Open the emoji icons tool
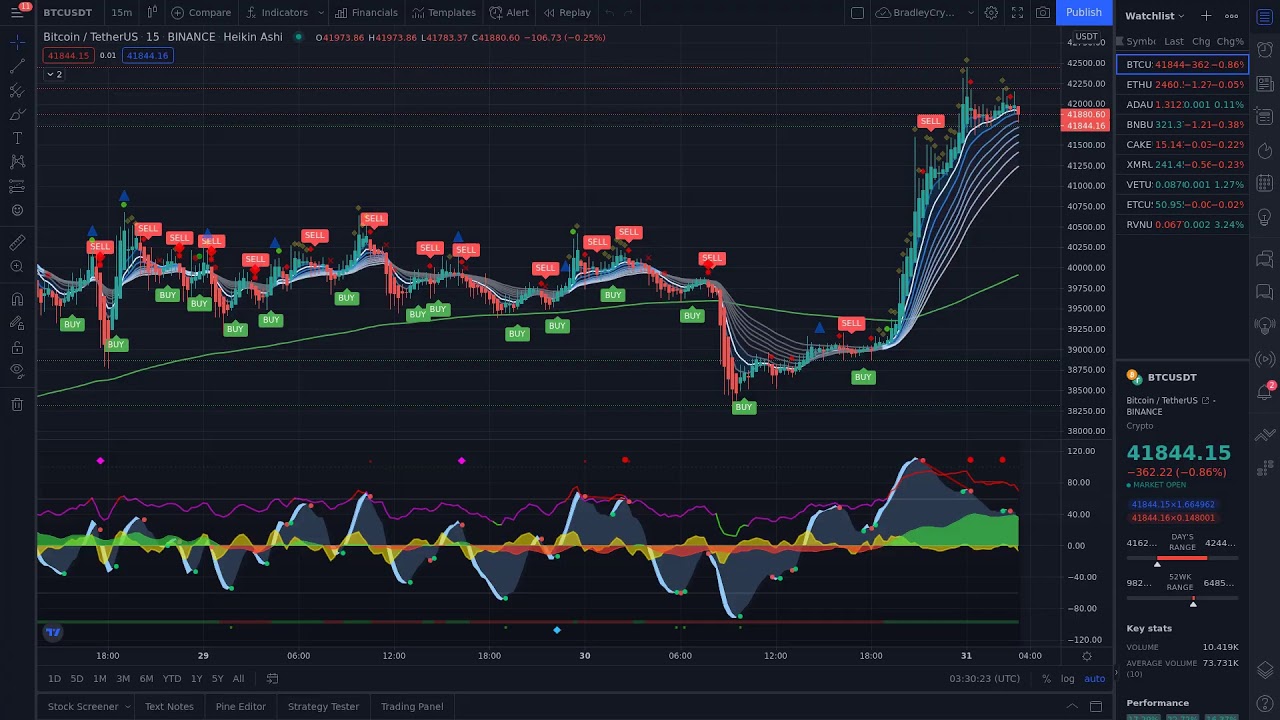 coord(17,210)
